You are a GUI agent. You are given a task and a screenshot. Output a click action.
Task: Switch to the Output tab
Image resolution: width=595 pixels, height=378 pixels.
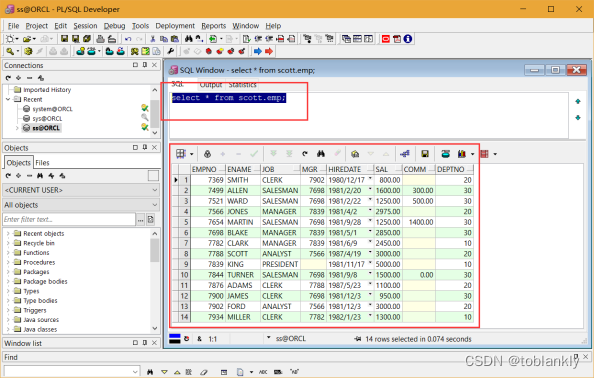pos(211,85)
